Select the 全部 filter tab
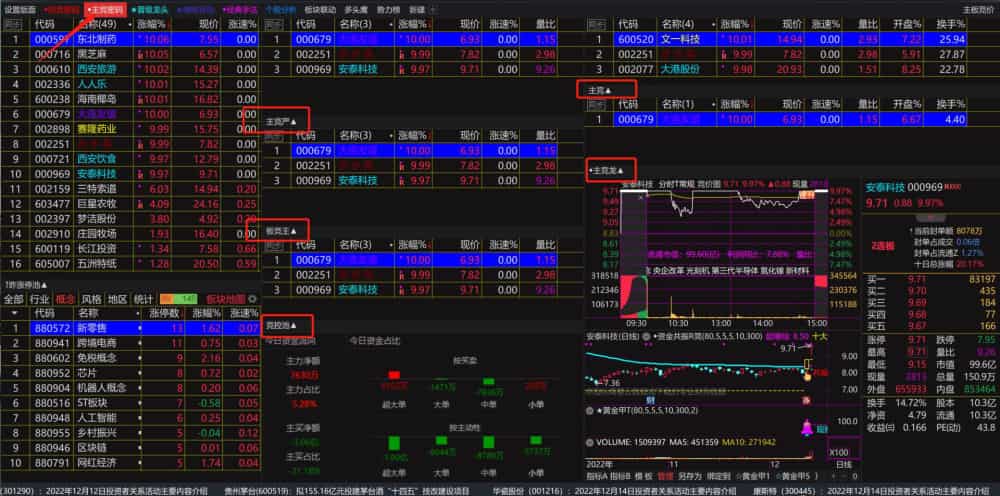1000x496 pixels. click(14, 299)
